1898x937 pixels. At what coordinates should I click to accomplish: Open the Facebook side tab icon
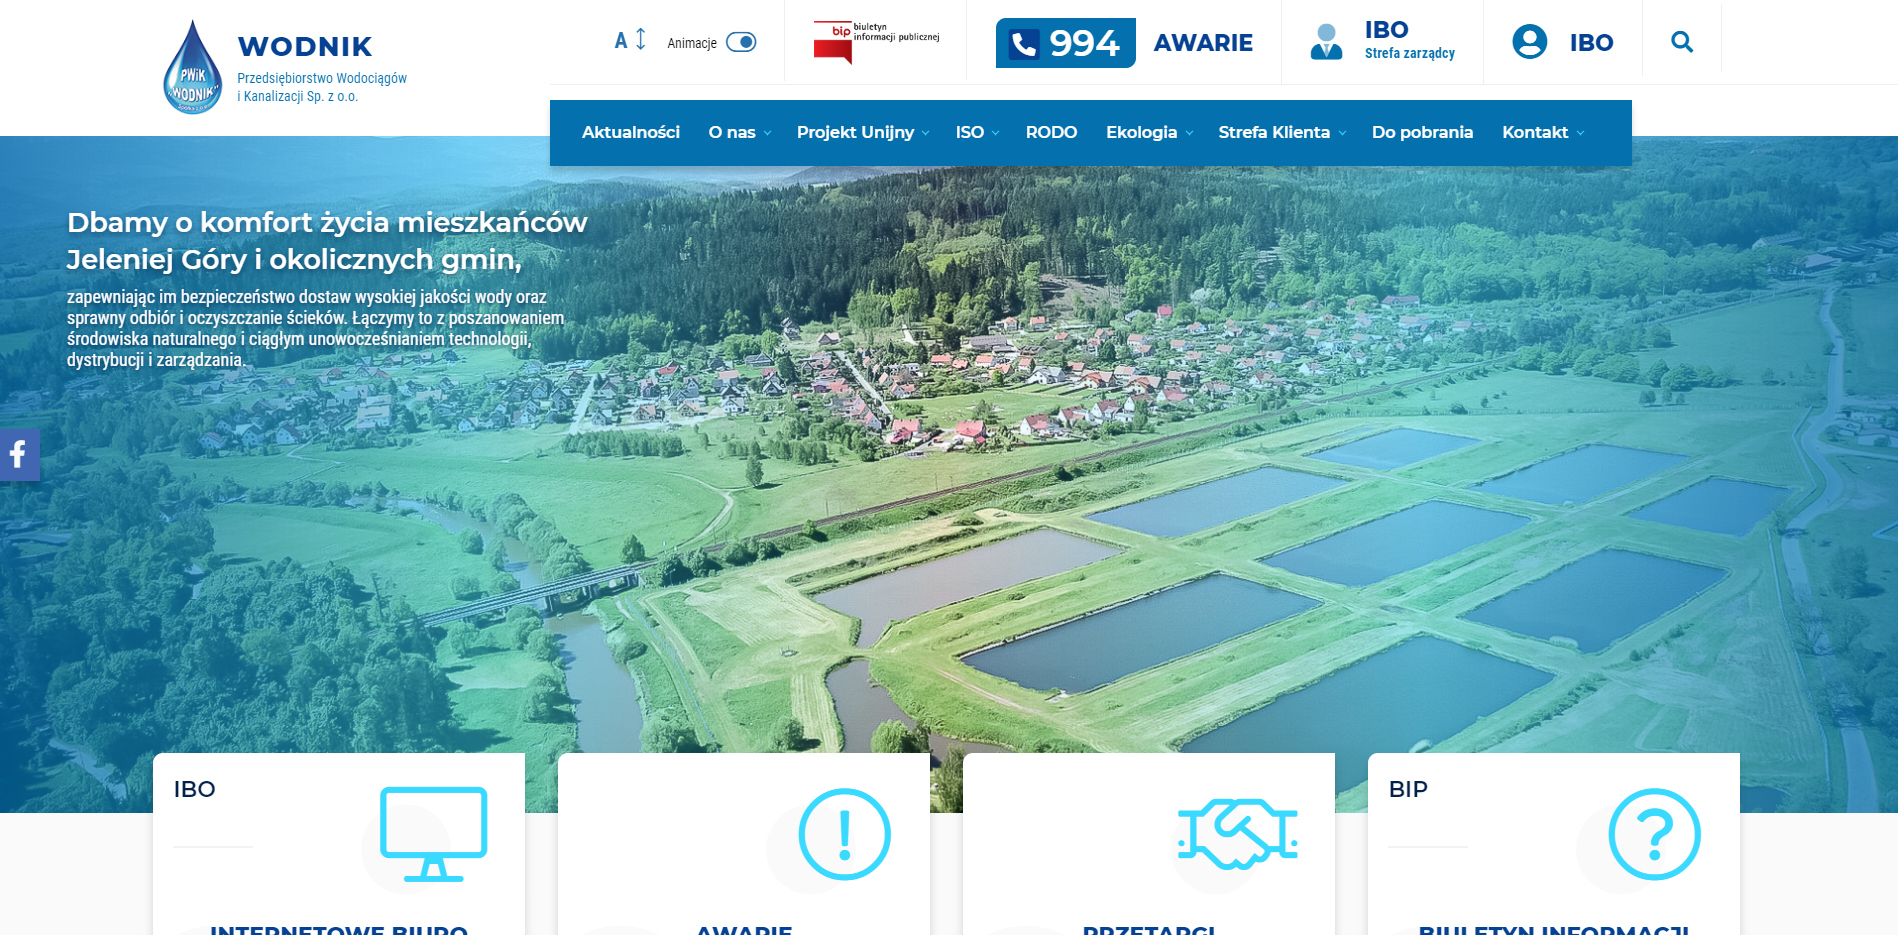(18, 455)
